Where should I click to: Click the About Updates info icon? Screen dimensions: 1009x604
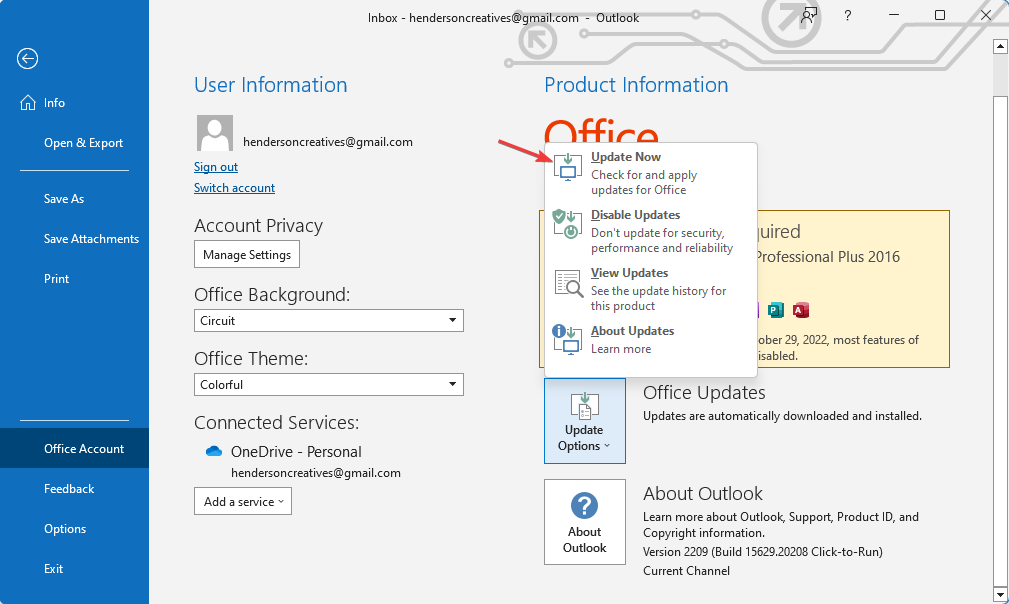click(x=566, y=339)
